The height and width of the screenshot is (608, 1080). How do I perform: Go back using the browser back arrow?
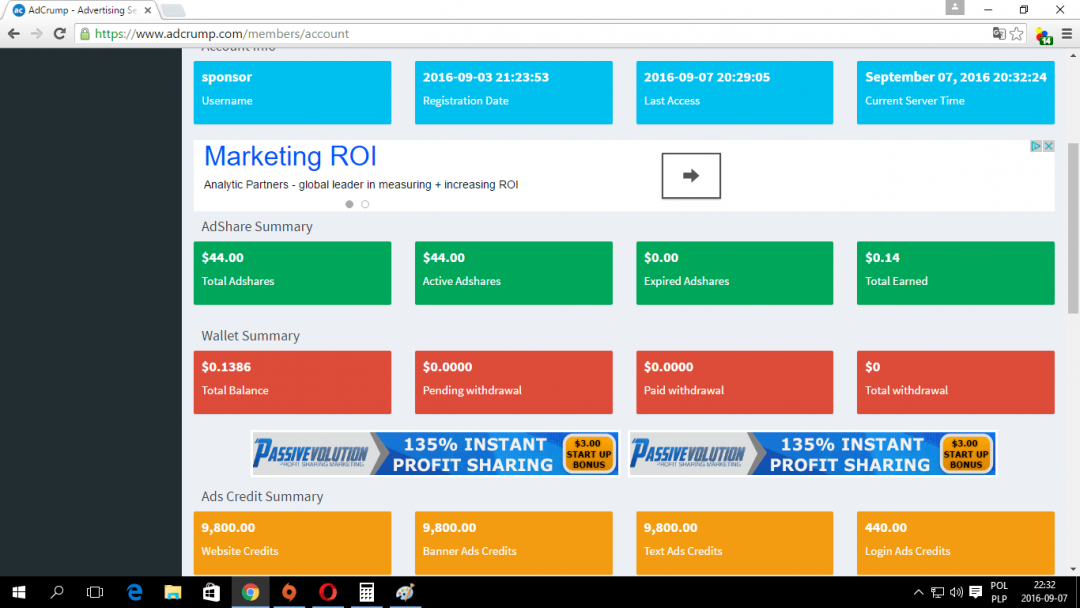coord(14,34)
